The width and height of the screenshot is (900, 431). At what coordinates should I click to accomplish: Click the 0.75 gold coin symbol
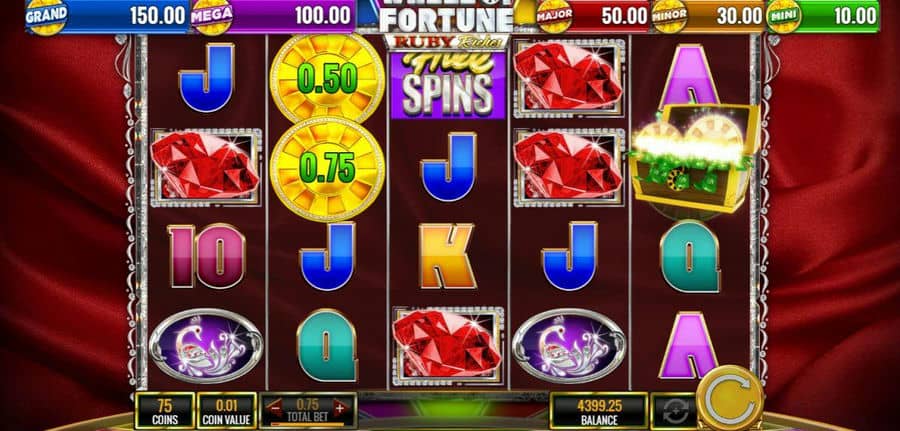pos(327,168)
